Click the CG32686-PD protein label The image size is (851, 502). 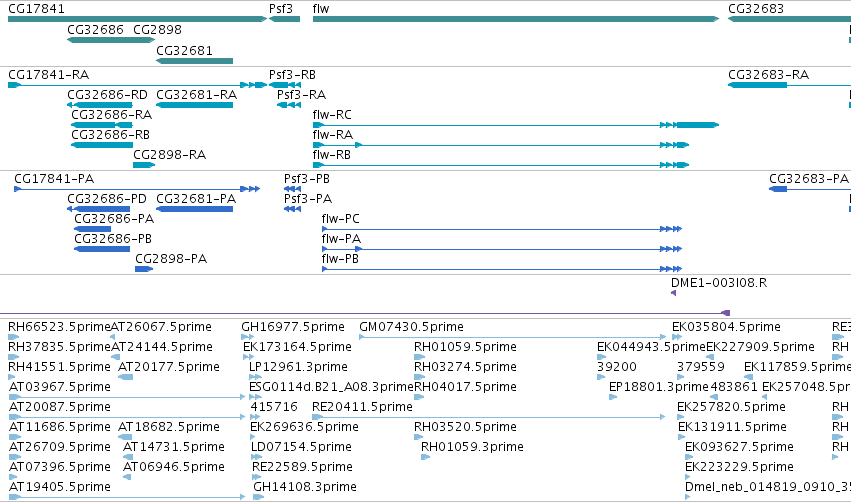(x=107, y=199)
